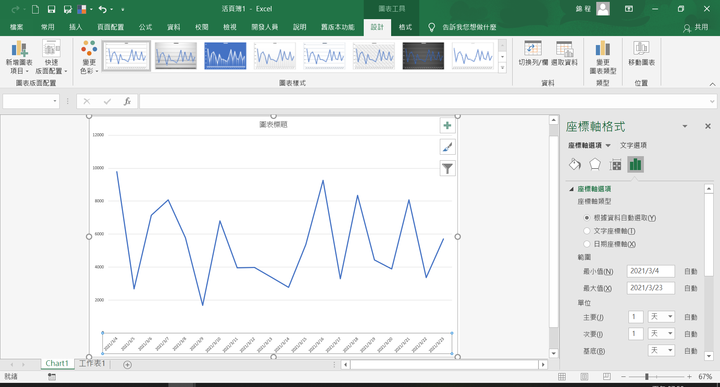Screen dimensions: 720x387
Task: Click the user account avatar icon
Action: 603,9
